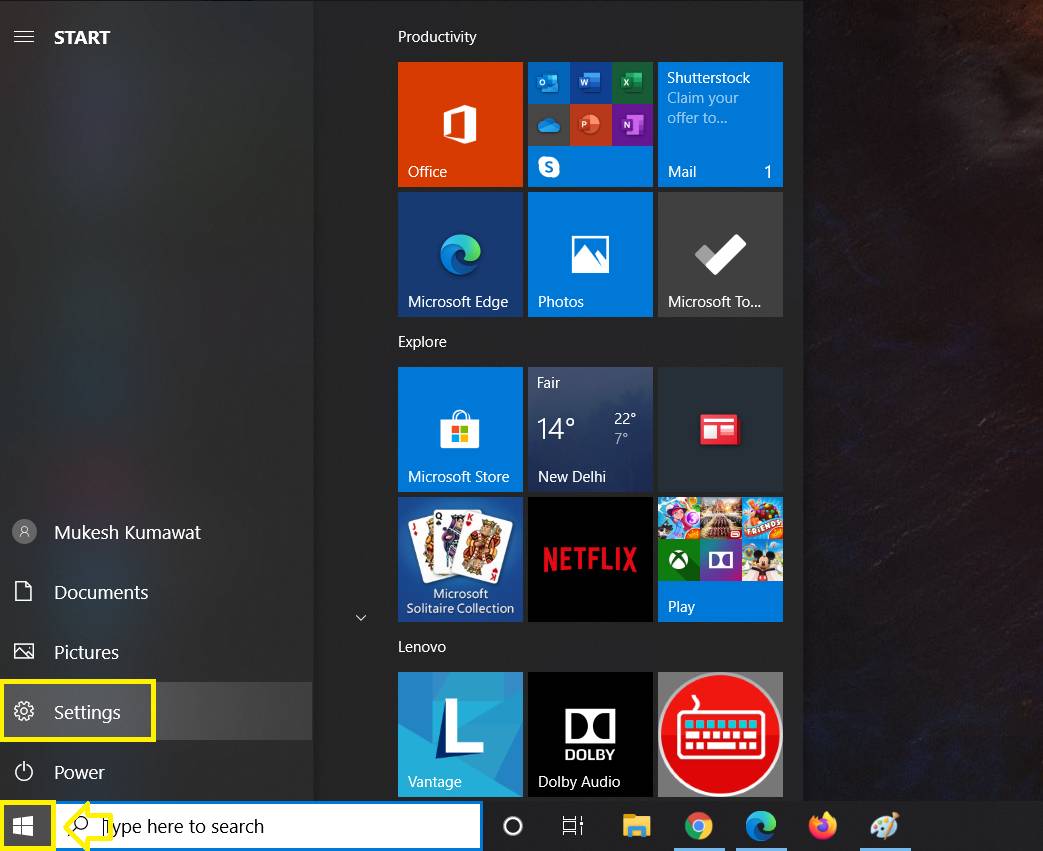This screenshot has height=851, width=1043.
Task: Open File Explorer from the taskbar
Action: point(637,826)
